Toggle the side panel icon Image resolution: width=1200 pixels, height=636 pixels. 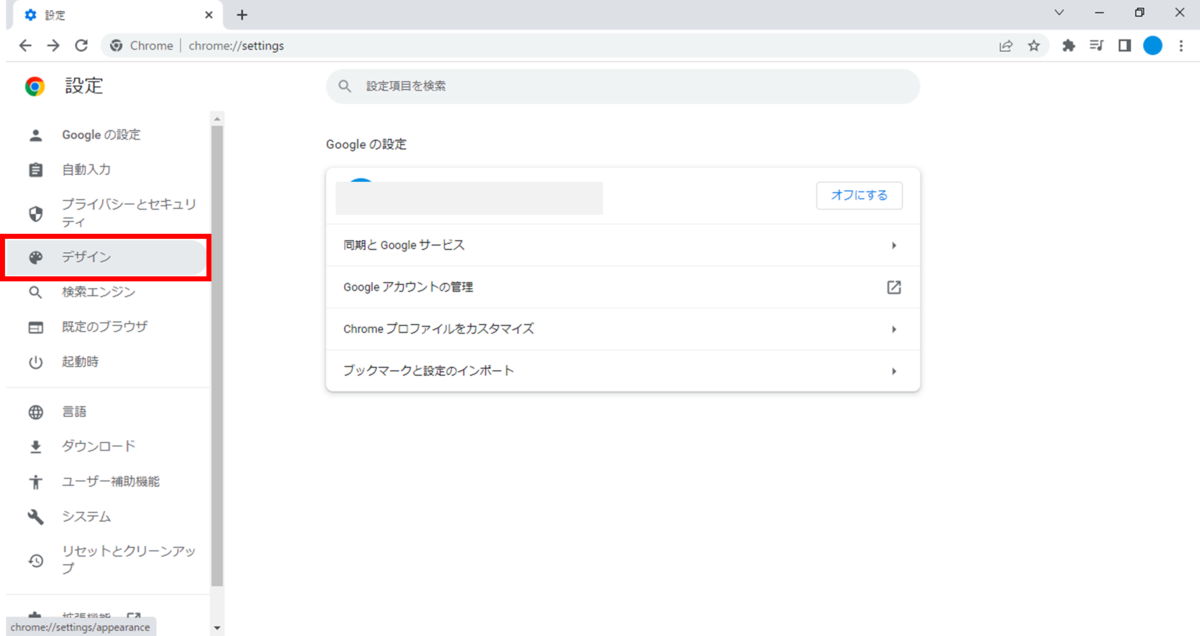1124,46
